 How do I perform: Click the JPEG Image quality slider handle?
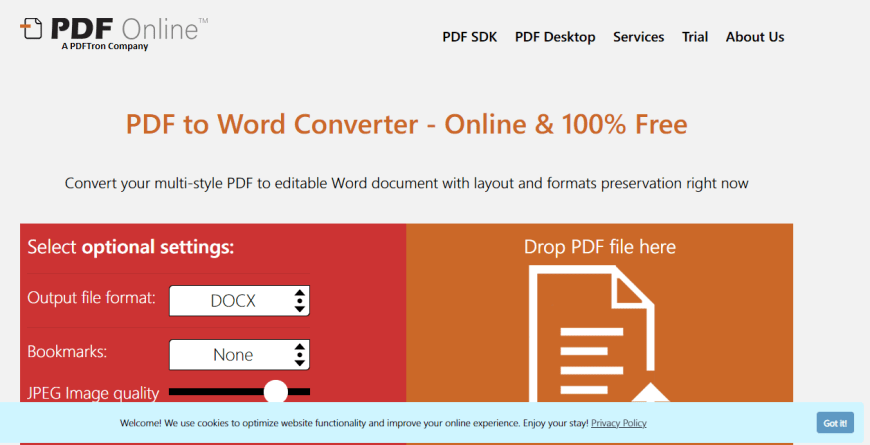276,392
